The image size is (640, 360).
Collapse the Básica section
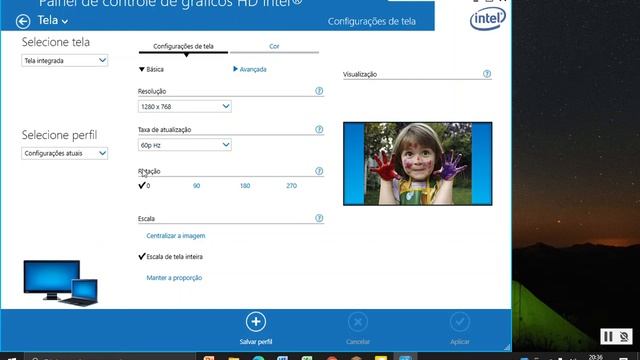[151, 69]
